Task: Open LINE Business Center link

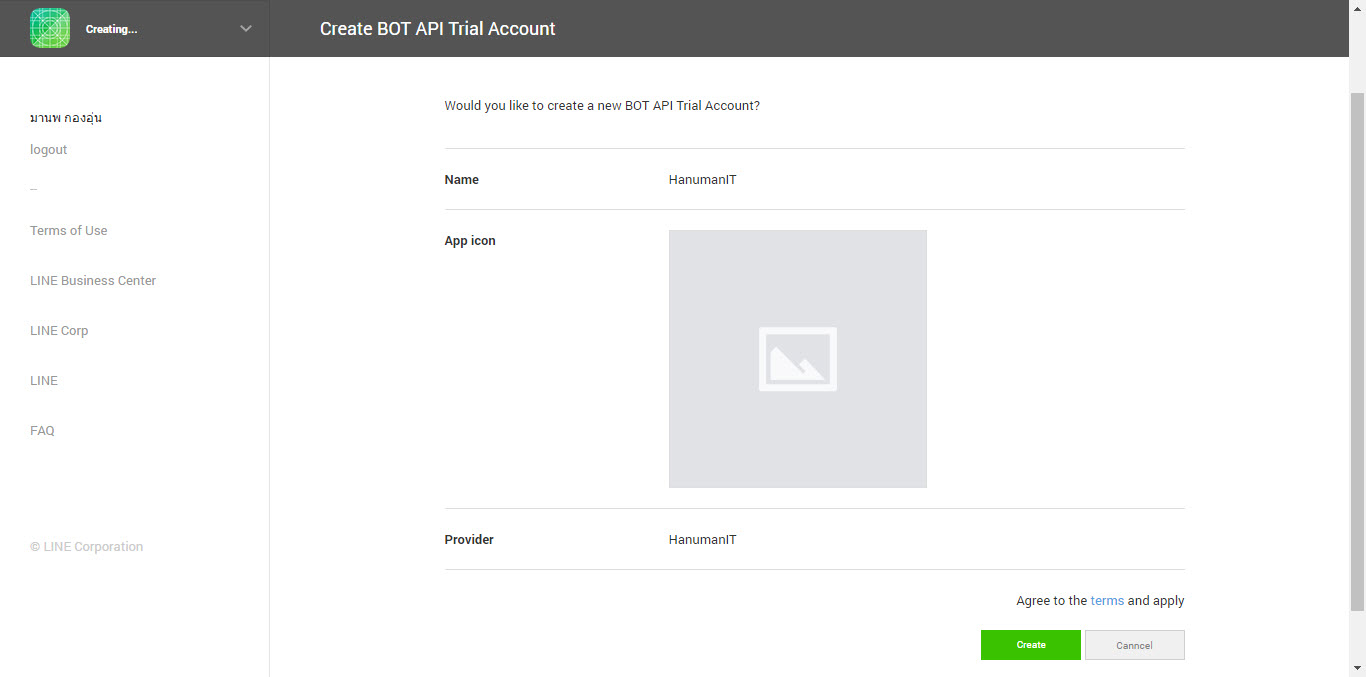Action: [93, 281]
